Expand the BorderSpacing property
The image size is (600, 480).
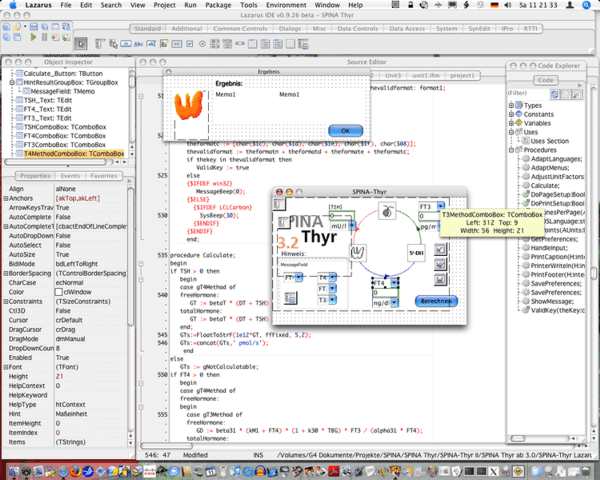[x=6, y=273]
